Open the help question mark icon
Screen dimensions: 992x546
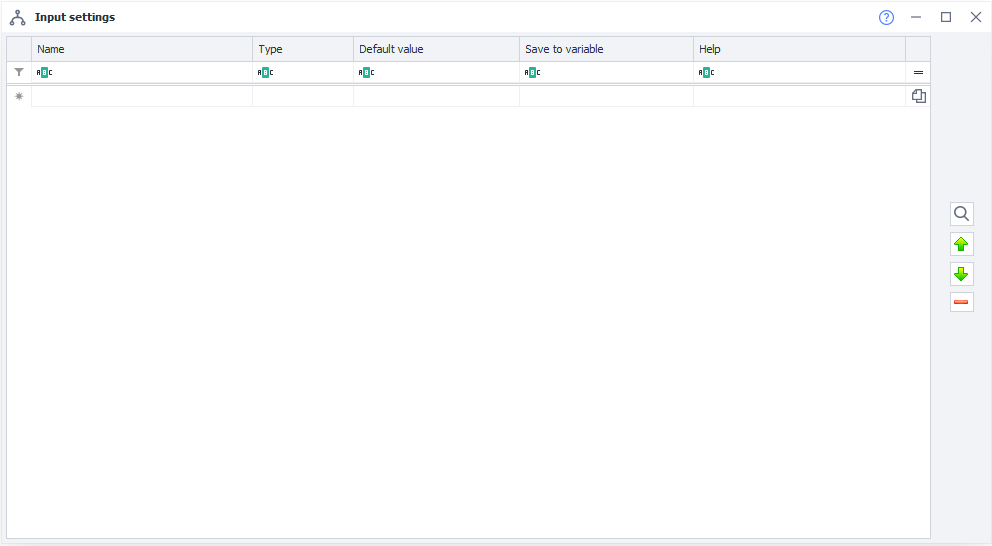point(886,17)
